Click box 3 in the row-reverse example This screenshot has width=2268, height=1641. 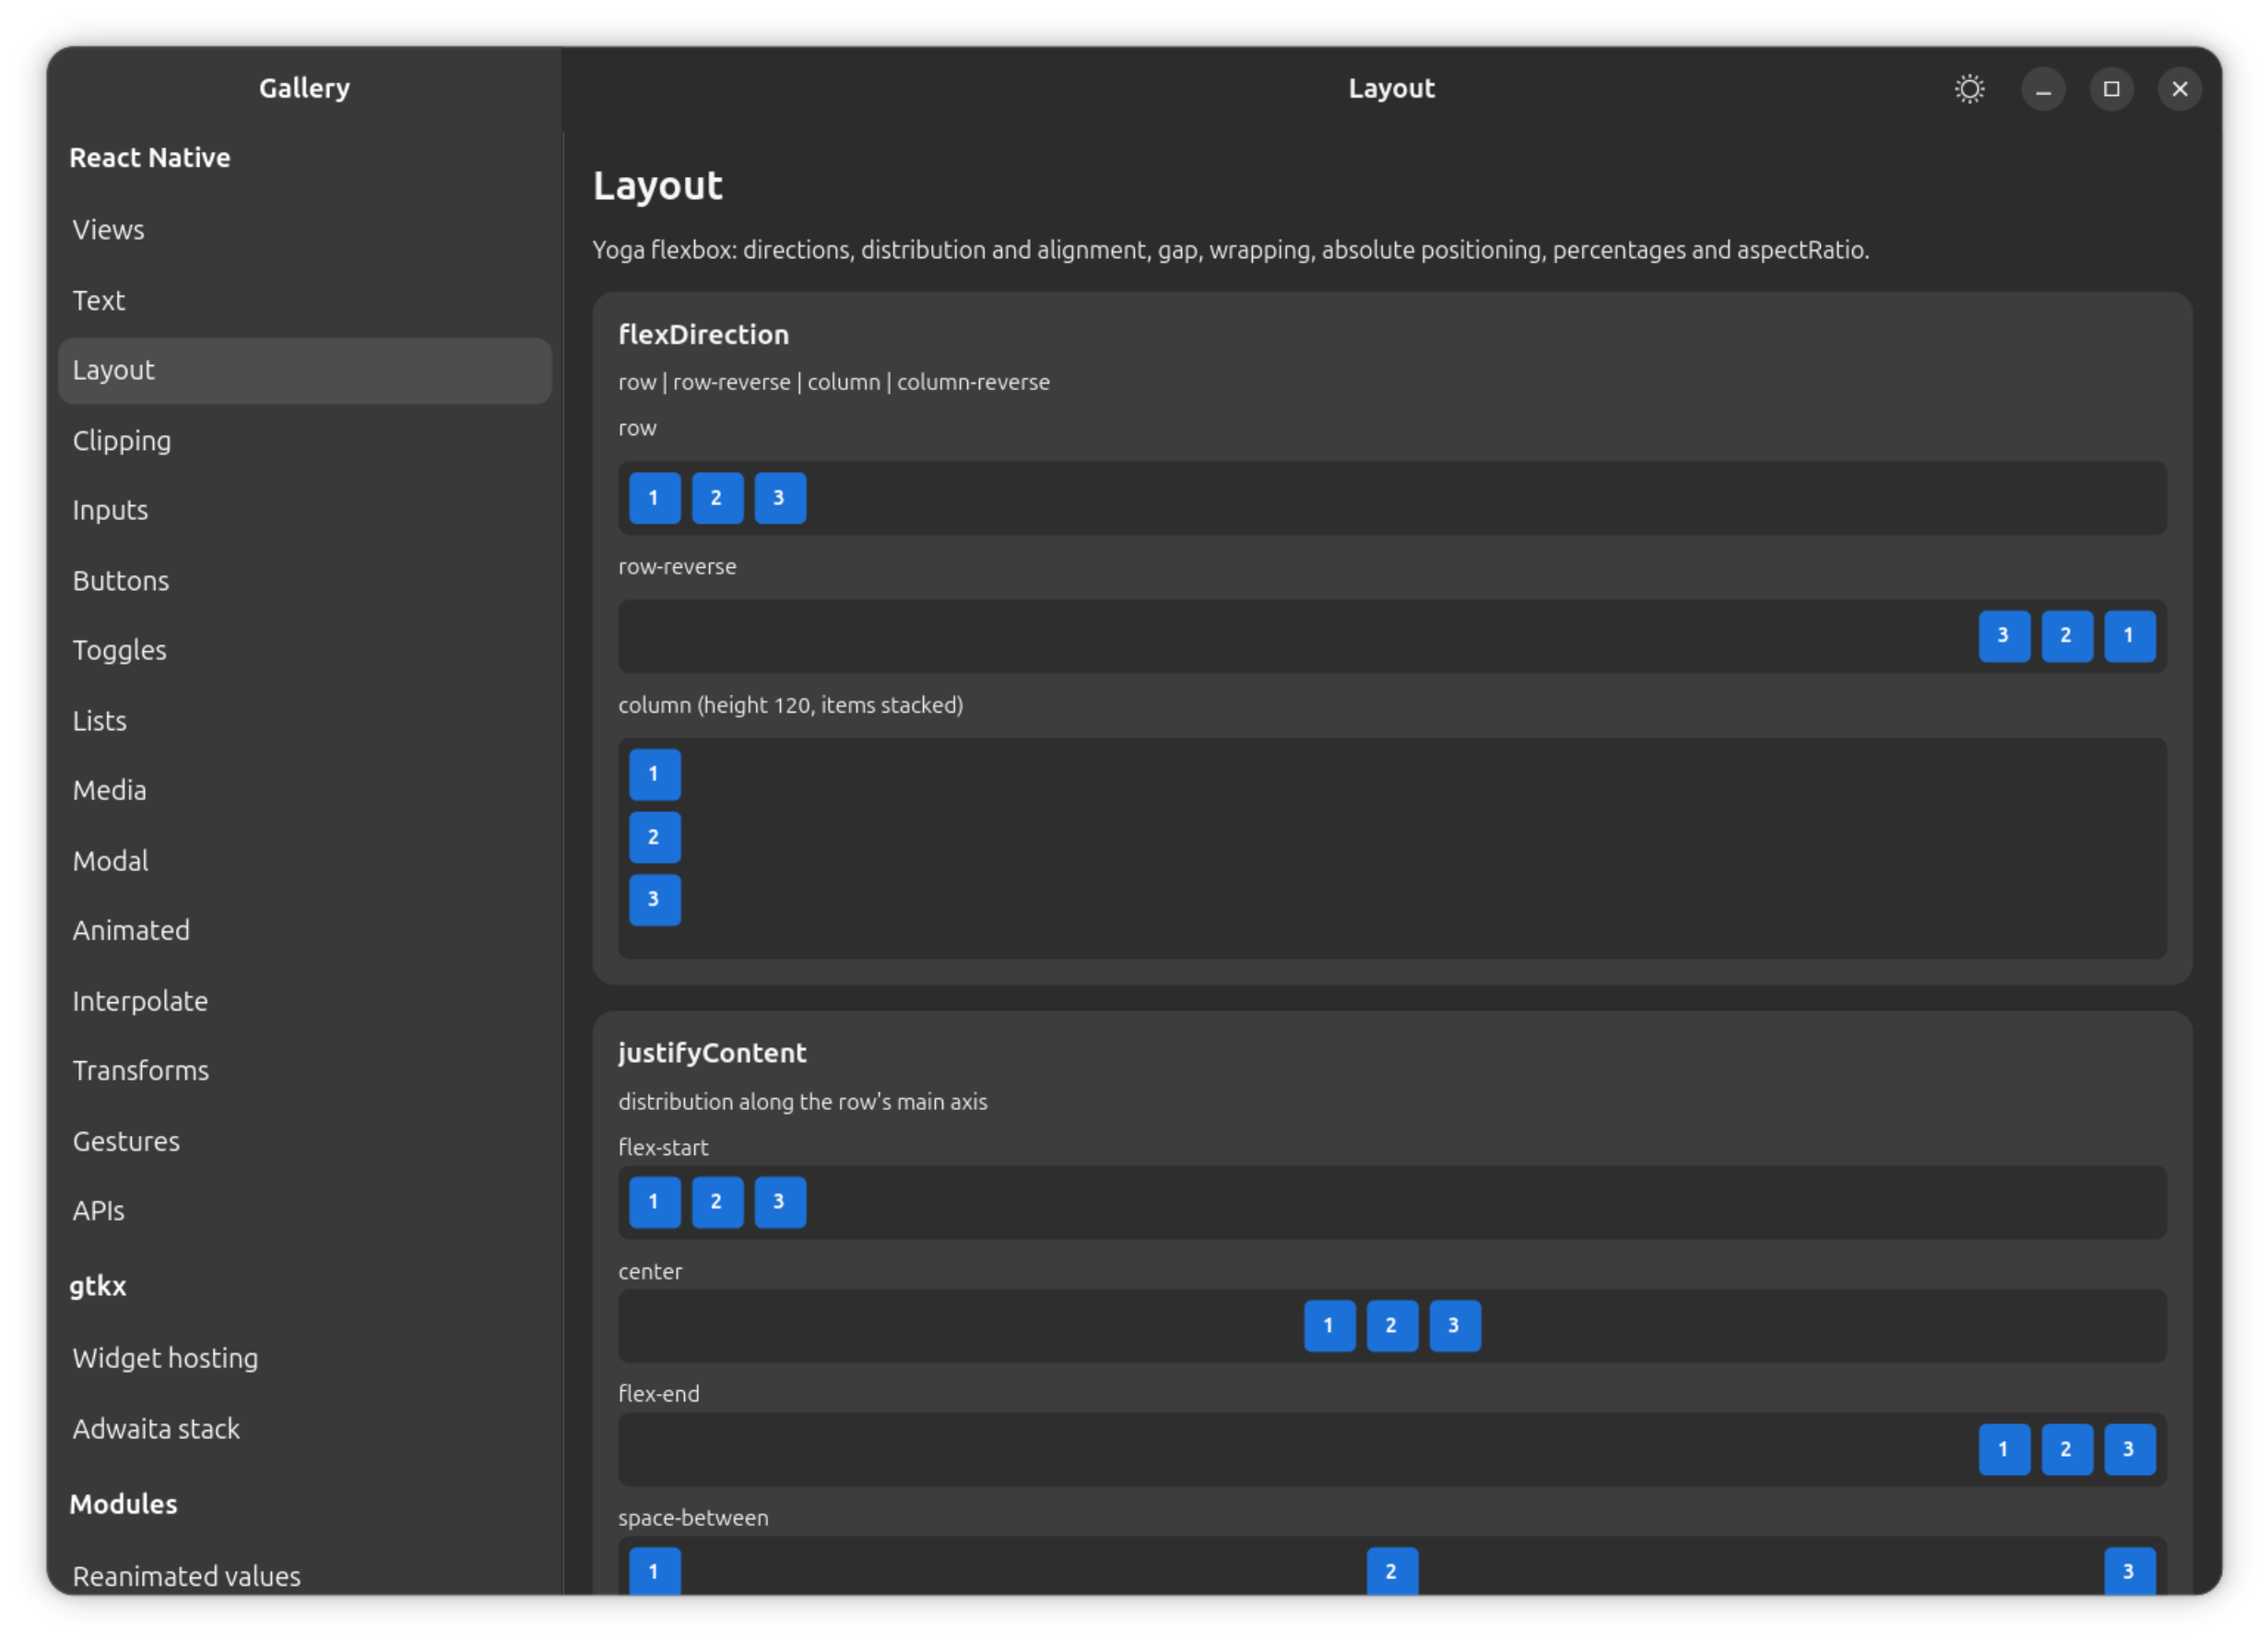click(2004, 636)
